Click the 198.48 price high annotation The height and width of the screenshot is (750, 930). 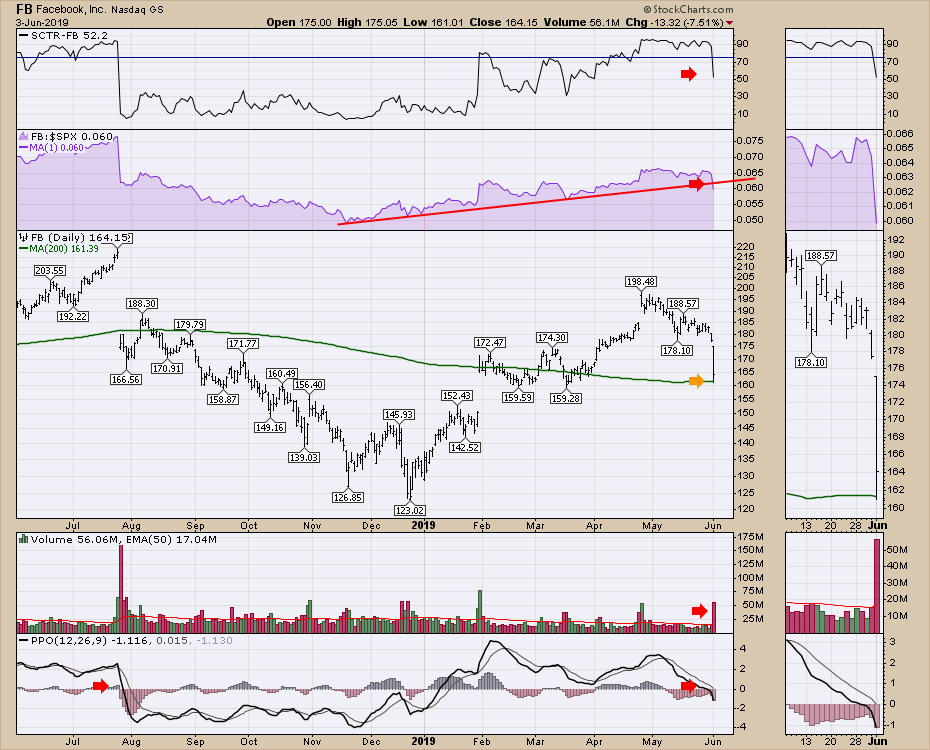tap(641, 282)
